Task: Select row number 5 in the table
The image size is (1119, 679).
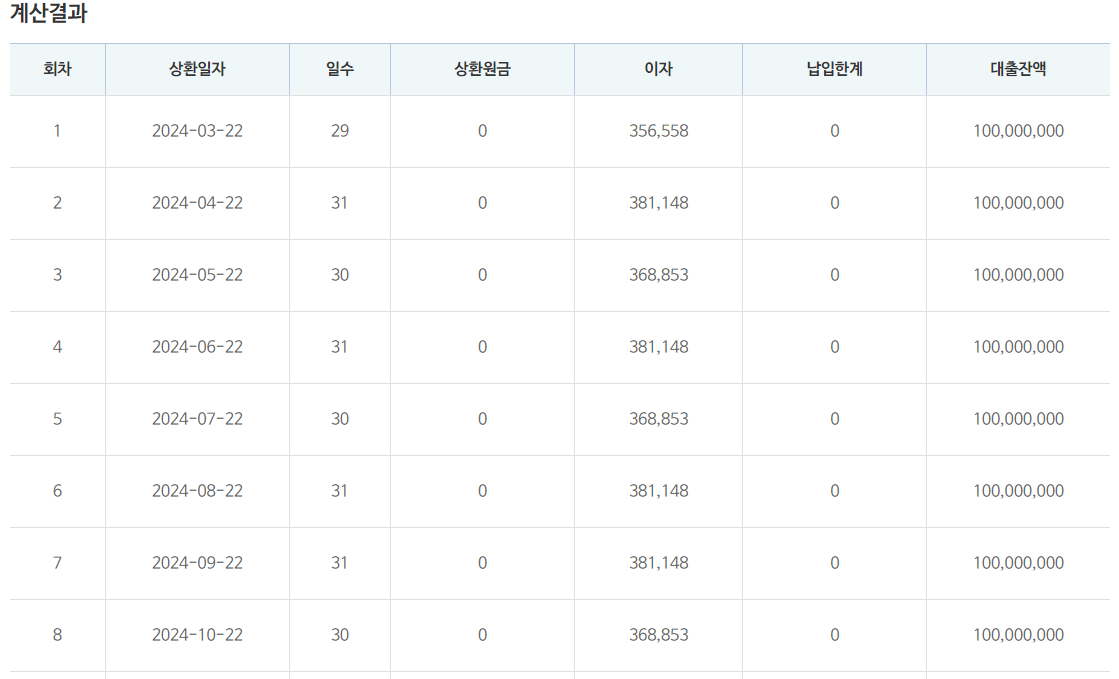Action: (56, 419)
